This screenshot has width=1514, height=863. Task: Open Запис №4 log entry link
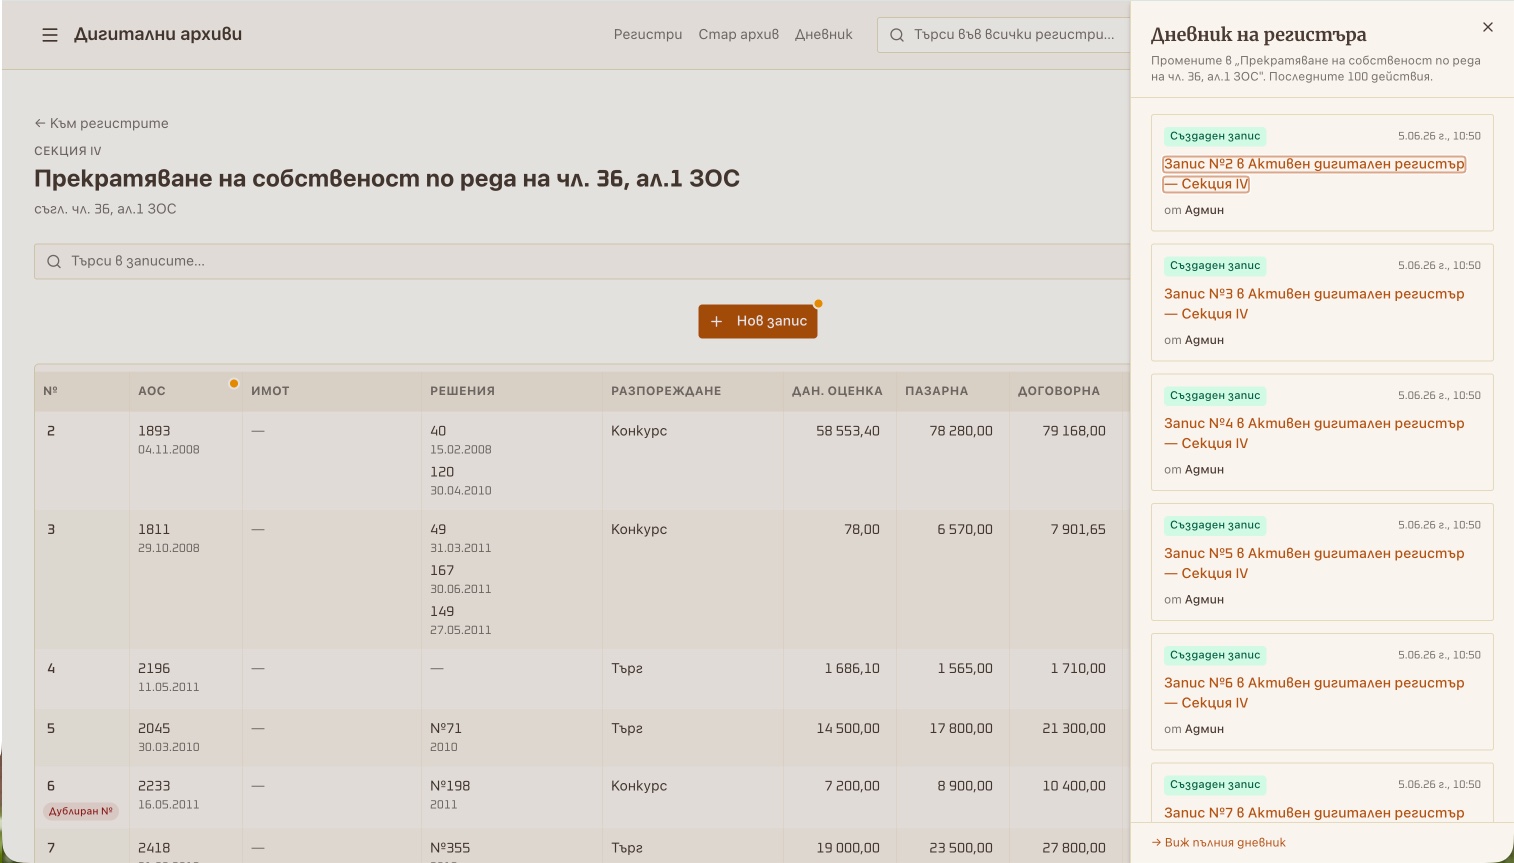(1314, 433)
